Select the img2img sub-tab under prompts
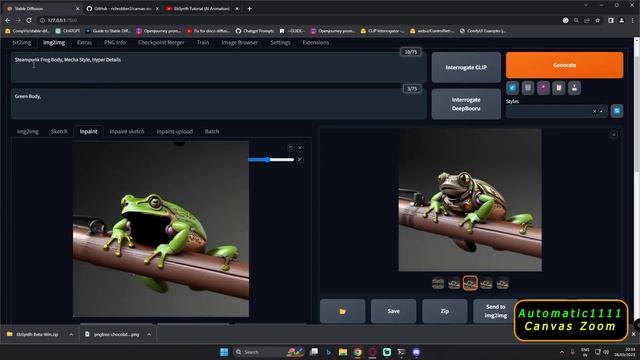This screenshot has height=360, width=640. 28,131
